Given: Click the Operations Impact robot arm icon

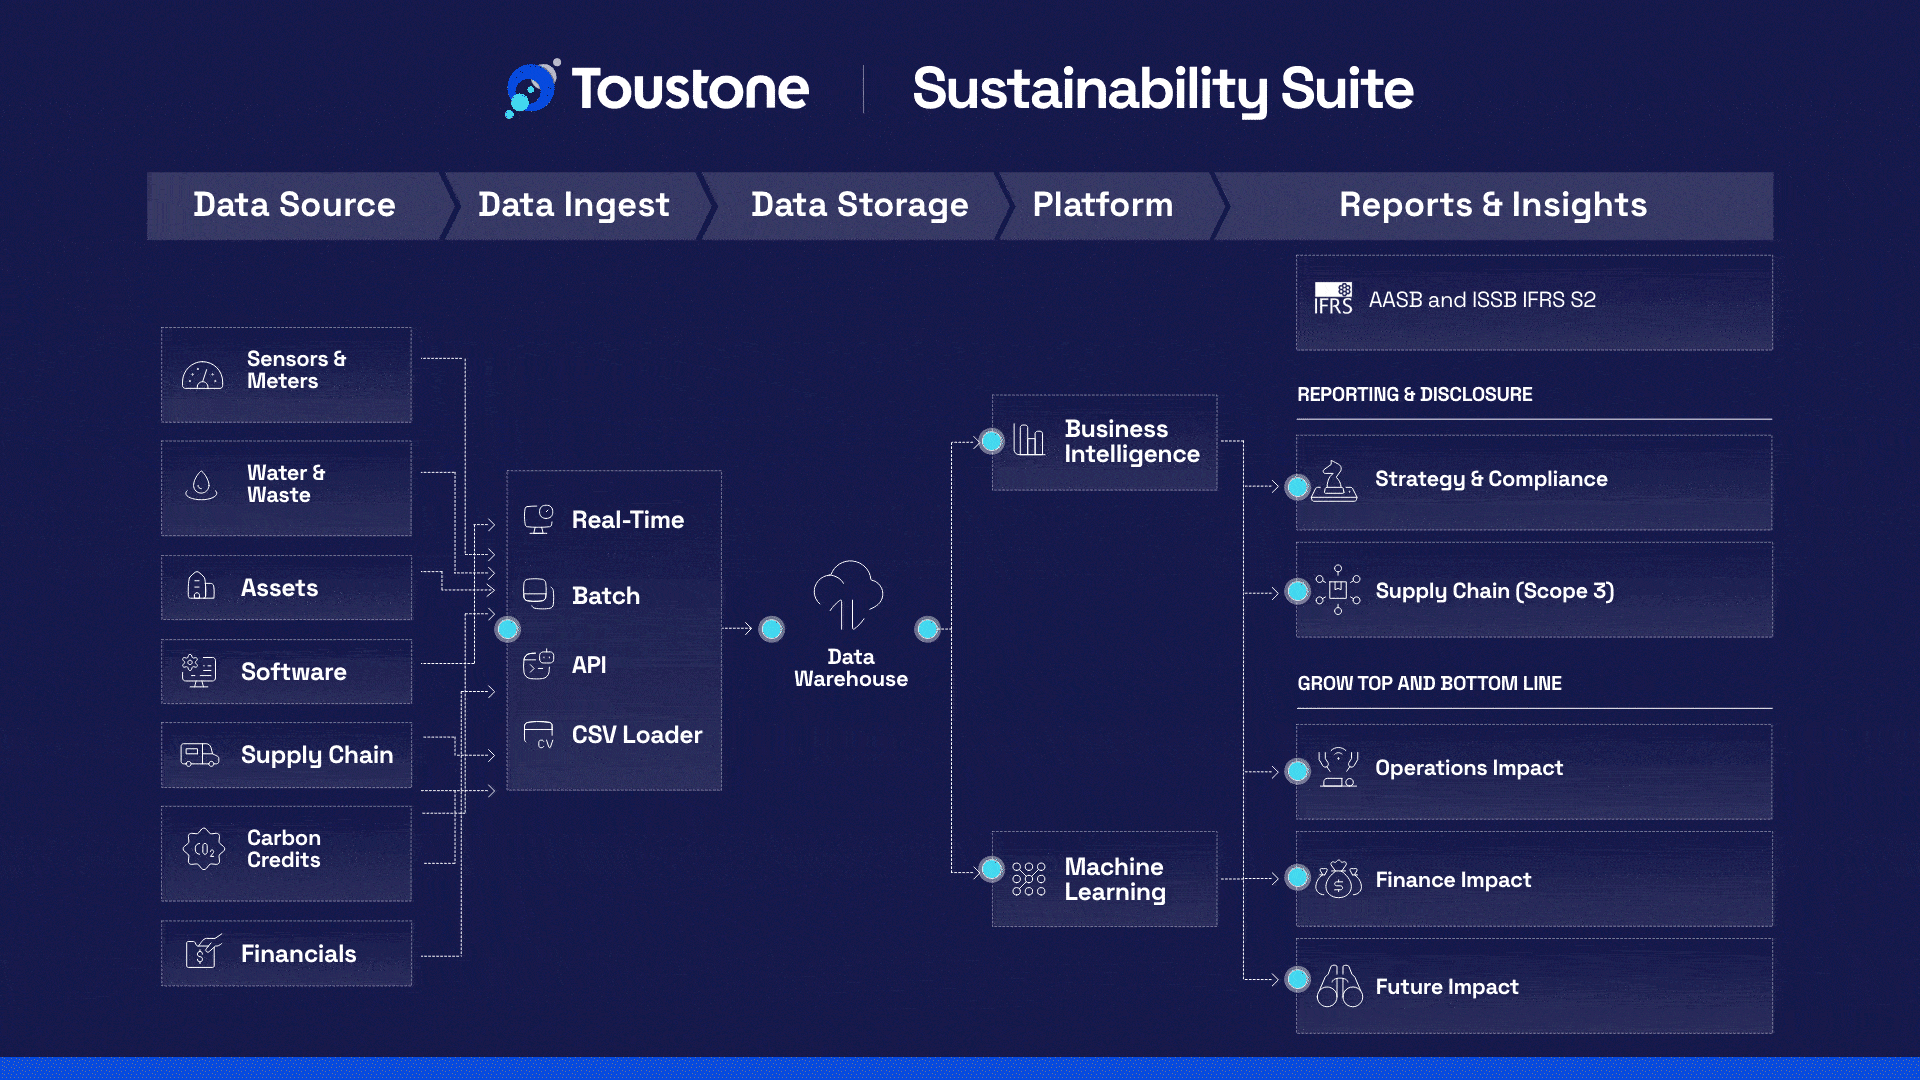Looking at the screenshot, I should click(1338, 767).
